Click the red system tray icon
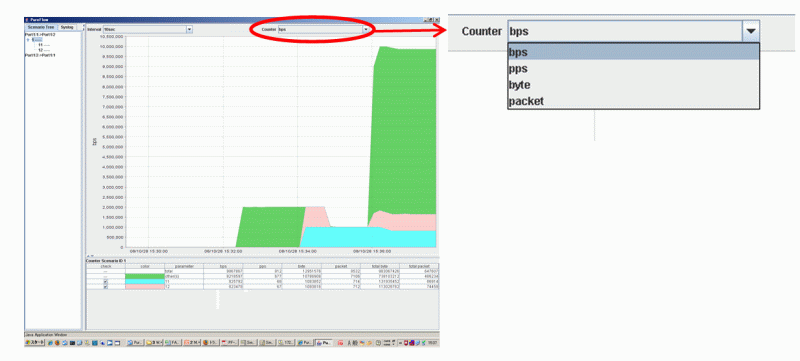This screenshot has height=361, width=800. [x=406, y=343]
